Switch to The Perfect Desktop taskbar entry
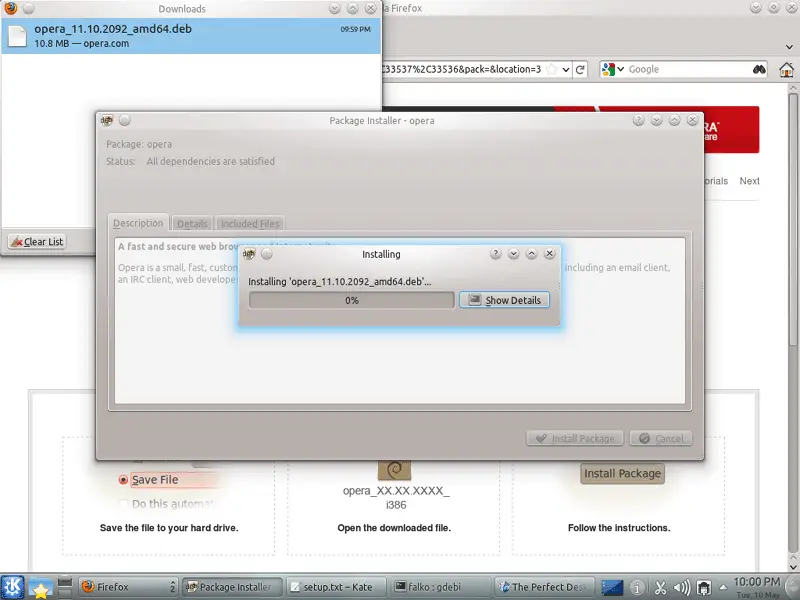The image size is (800, 600). tap(544, 587)
